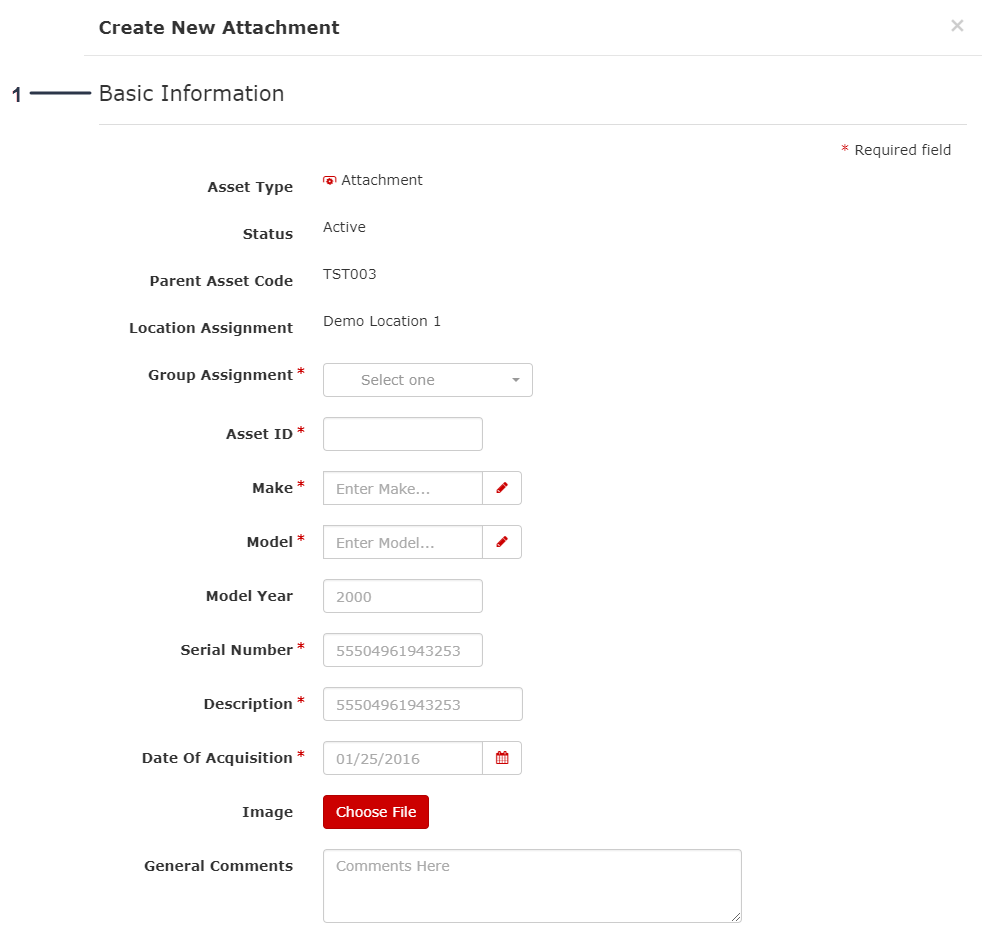Focus the Asset ID text field
Image resolution: width=982 pixels, height=932 pixels.
click(x=402, y=434)
